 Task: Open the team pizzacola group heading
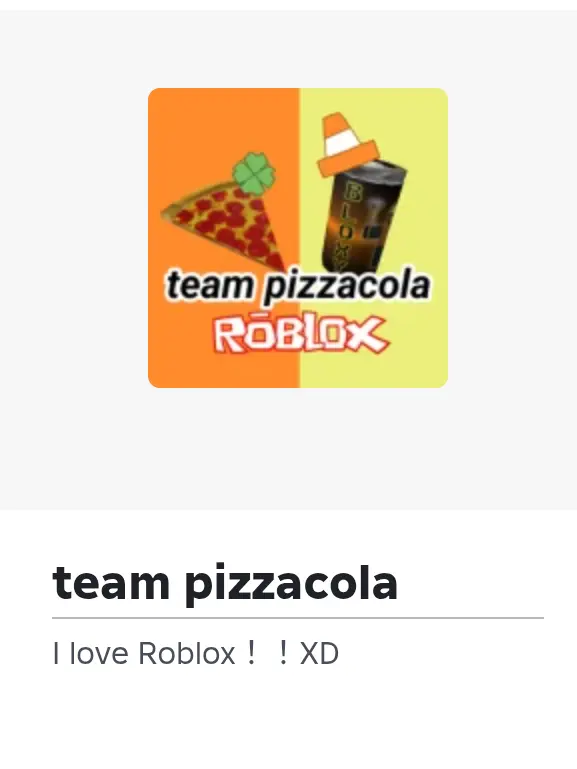coord(225,583)
